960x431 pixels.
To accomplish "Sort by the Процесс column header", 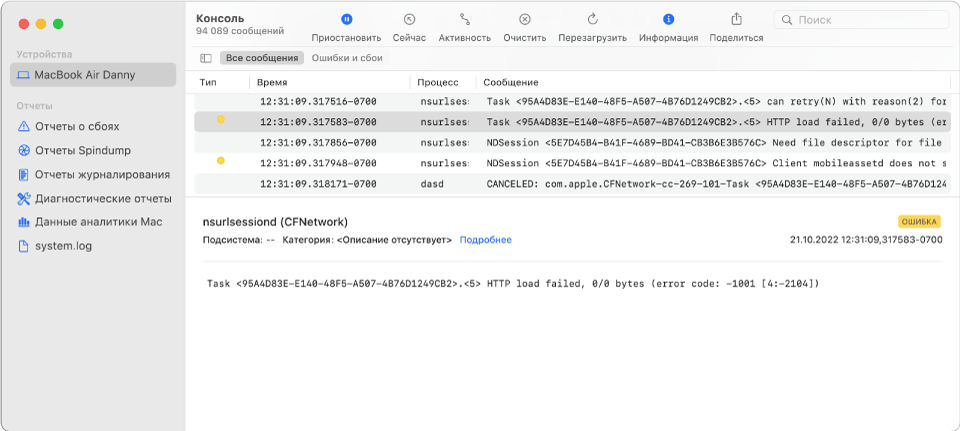I will [x=443, y=82].
